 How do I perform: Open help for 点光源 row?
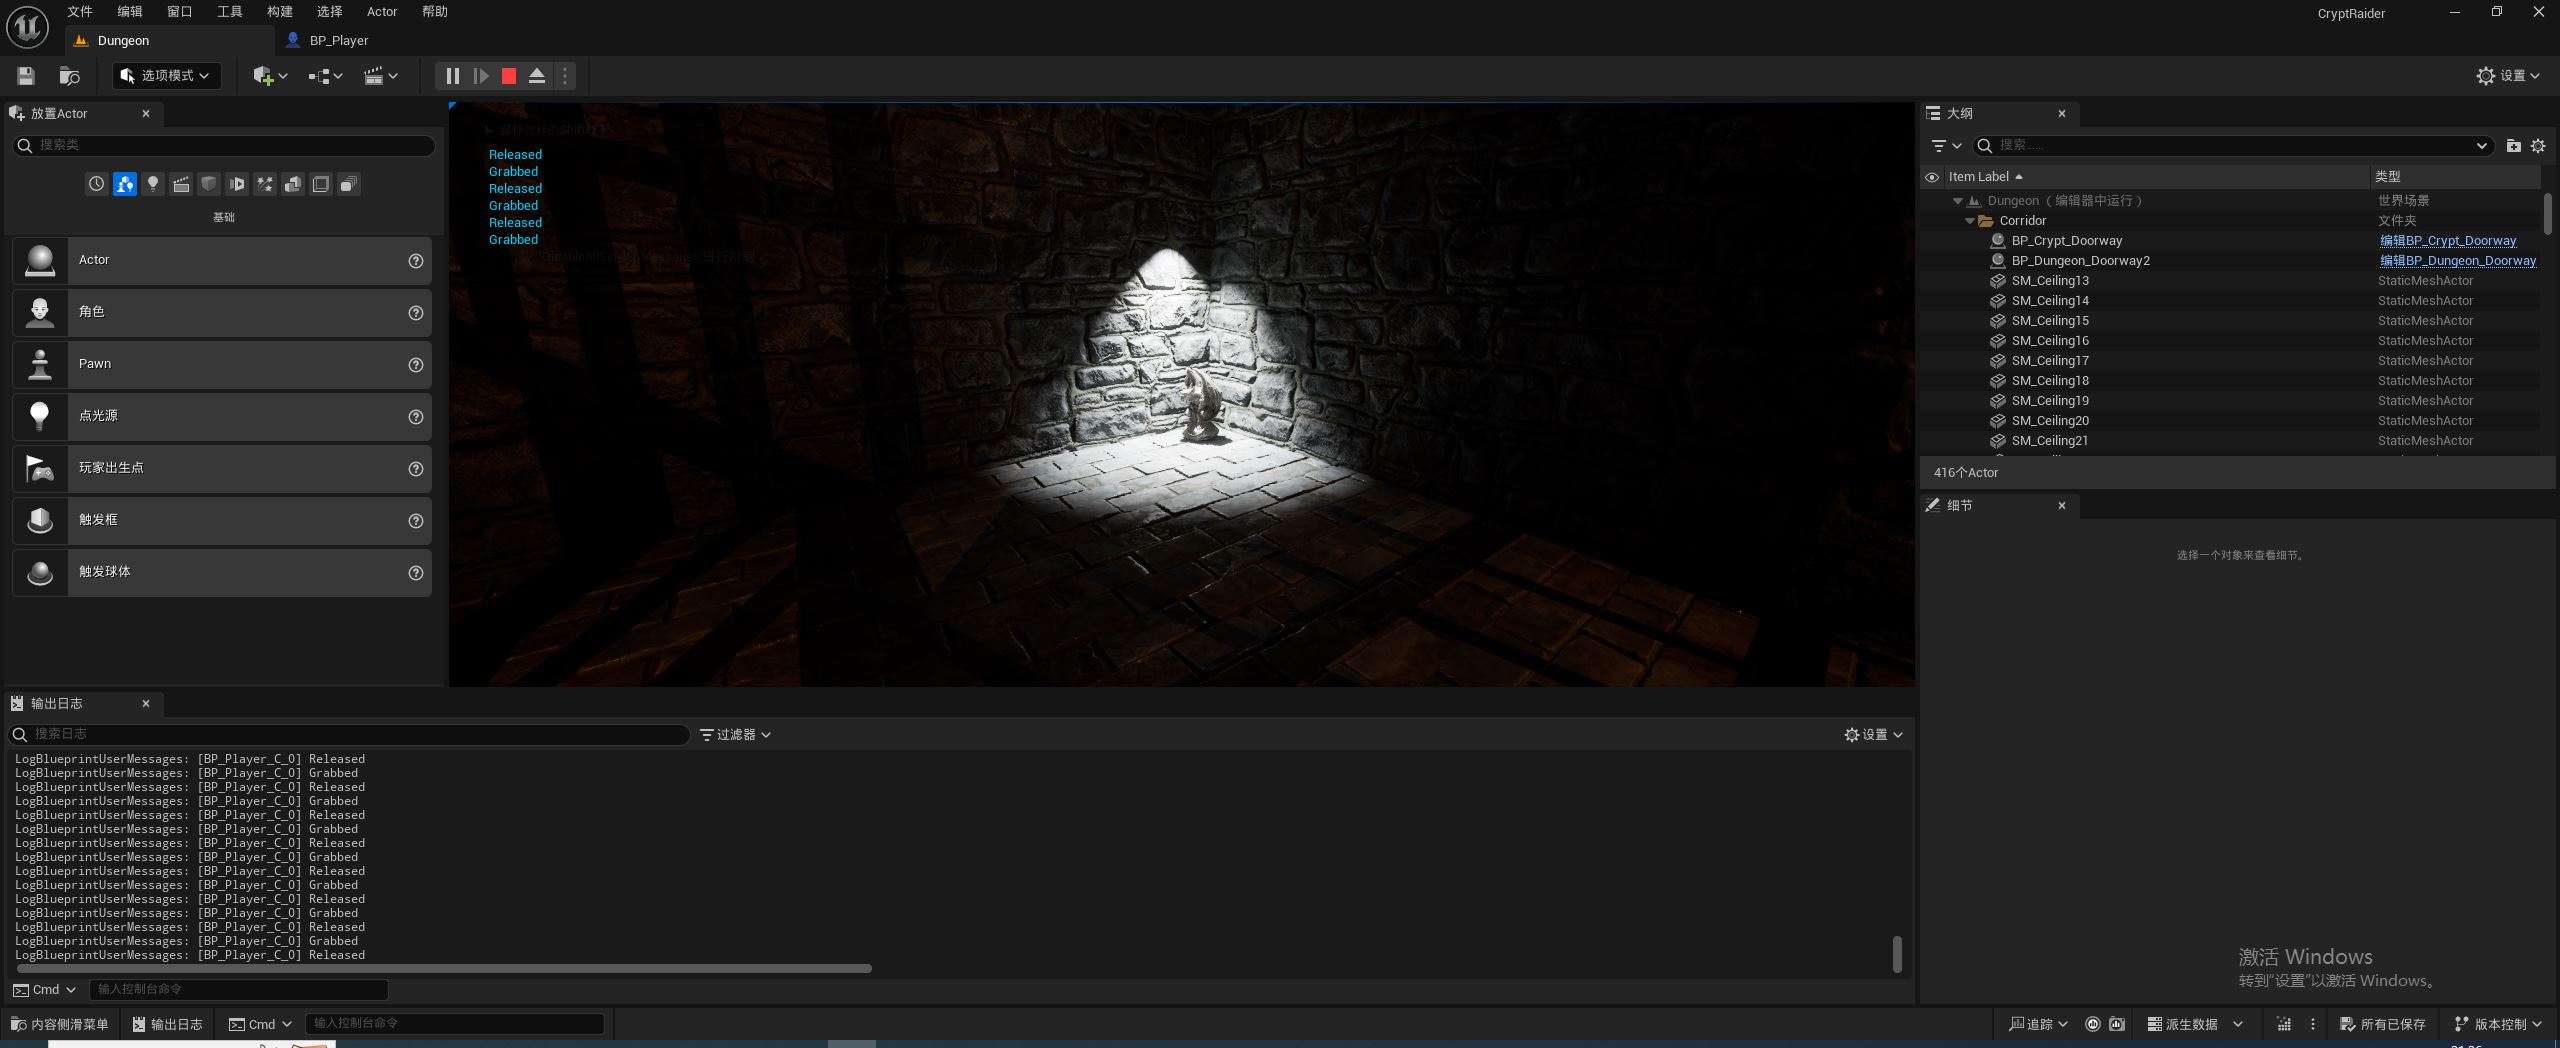click(x=416, y=417)
